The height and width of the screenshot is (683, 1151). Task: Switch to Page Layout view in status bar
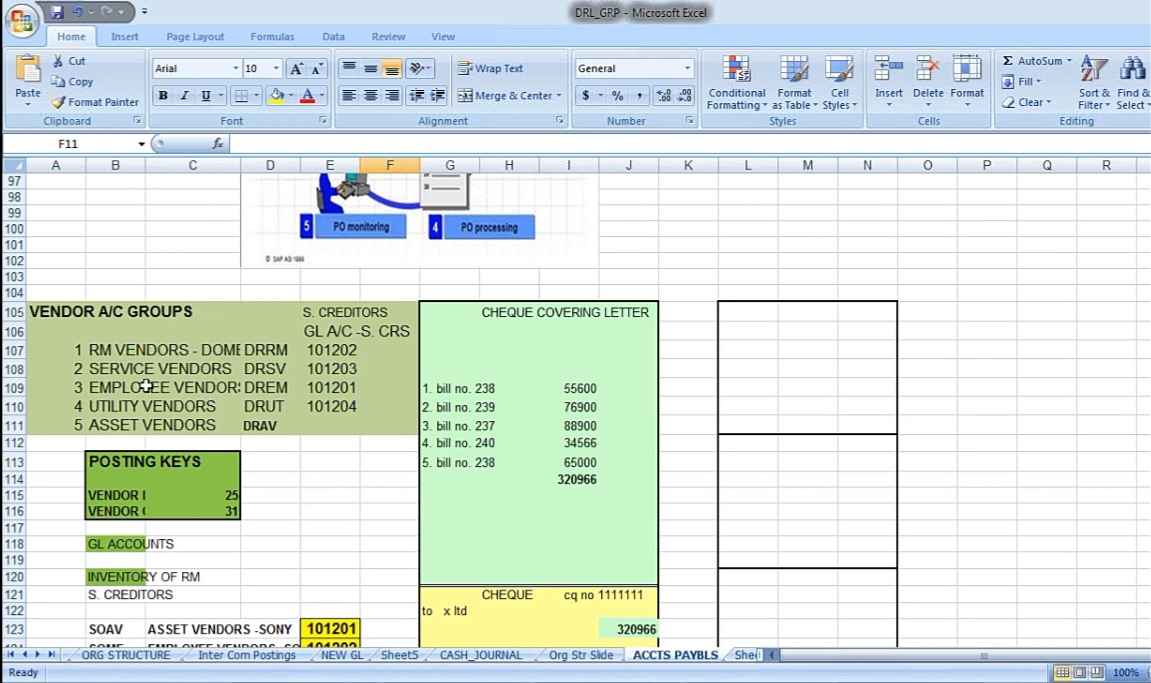point(1079,672)
